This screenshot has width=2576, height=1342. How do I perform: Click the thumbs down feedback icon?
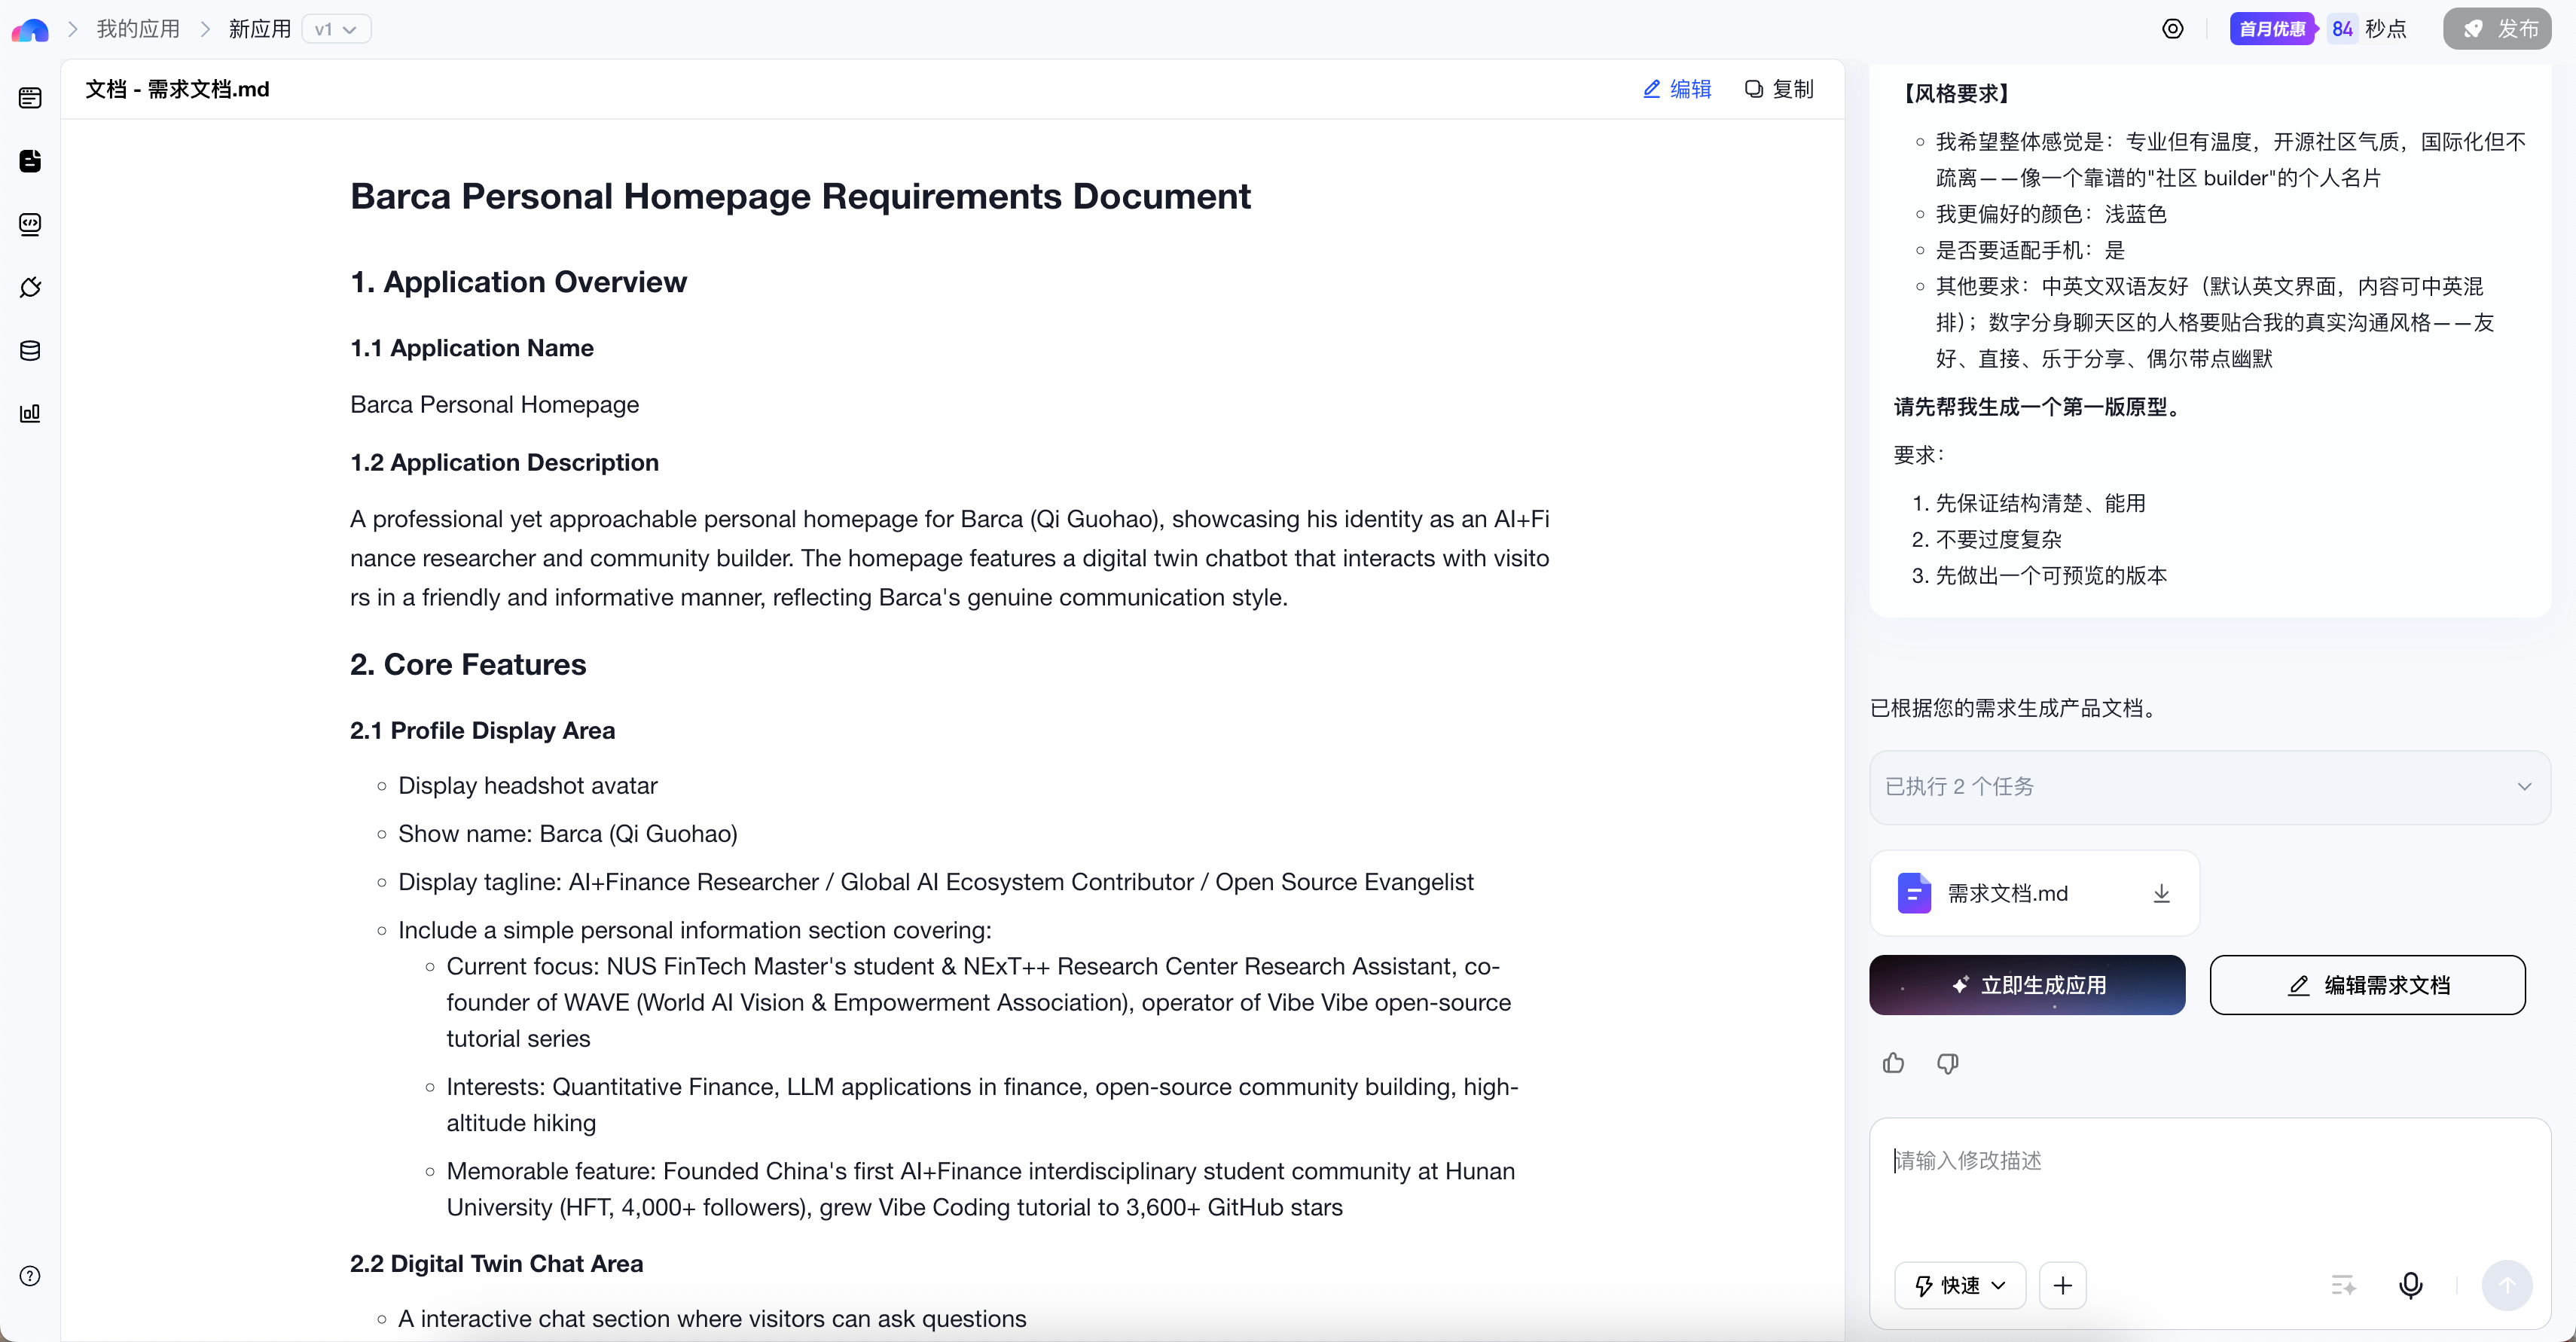pos(1947,1063)
